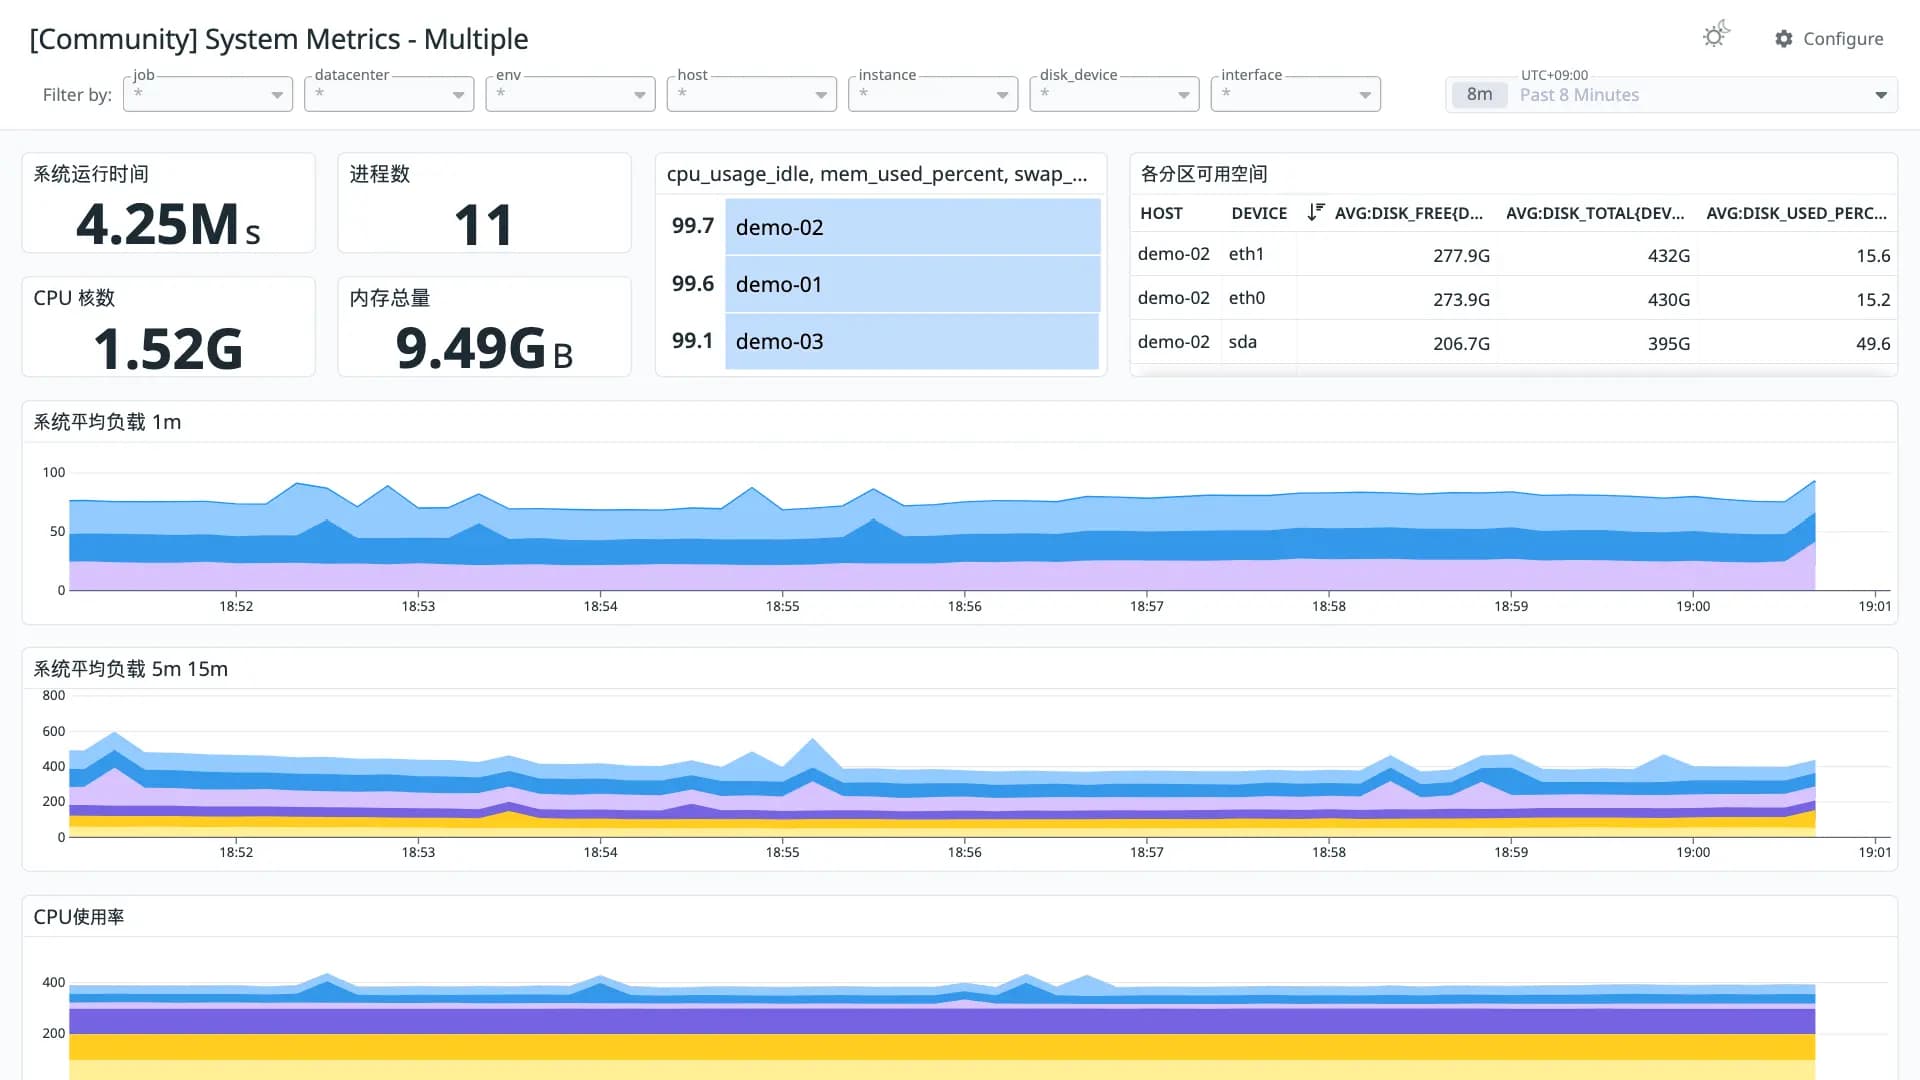
Task: Open the disk_device filter dropdown
Action: point(1114,94)
